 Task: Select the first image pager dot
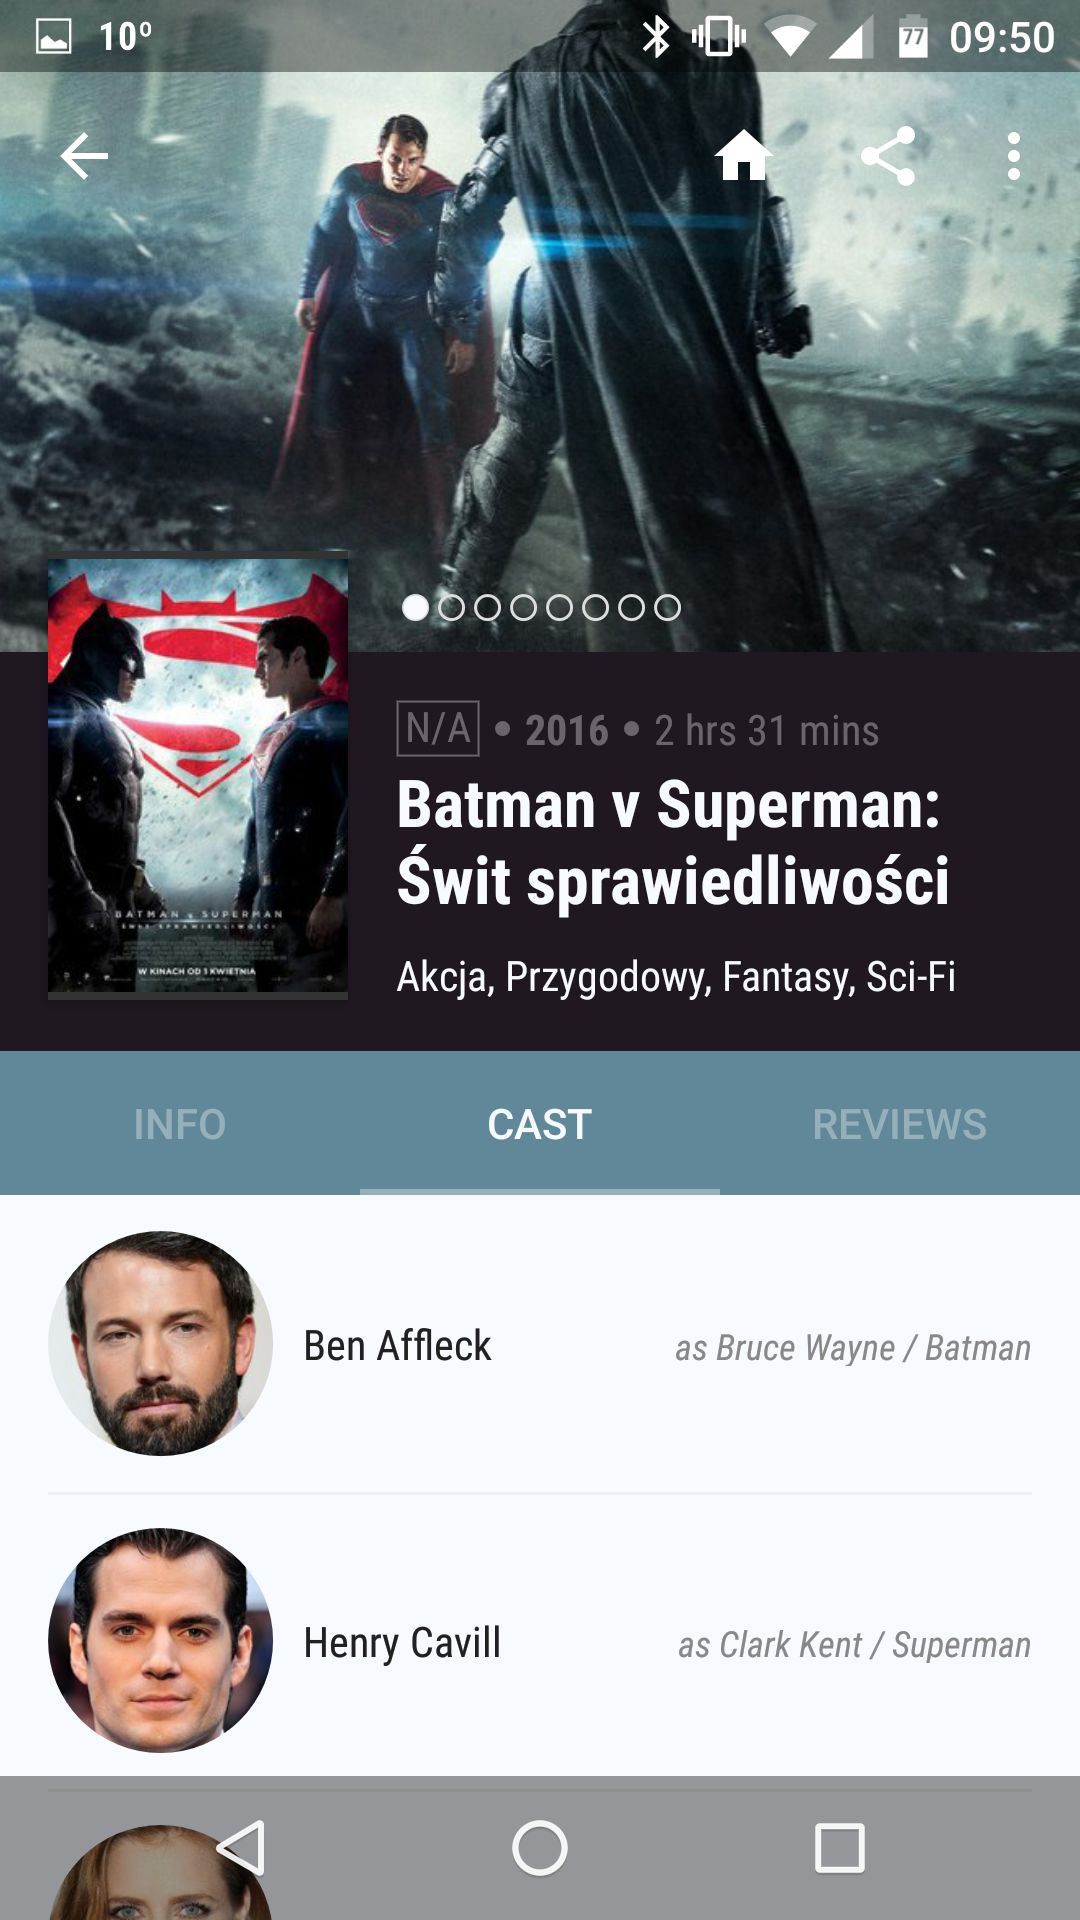415,607
